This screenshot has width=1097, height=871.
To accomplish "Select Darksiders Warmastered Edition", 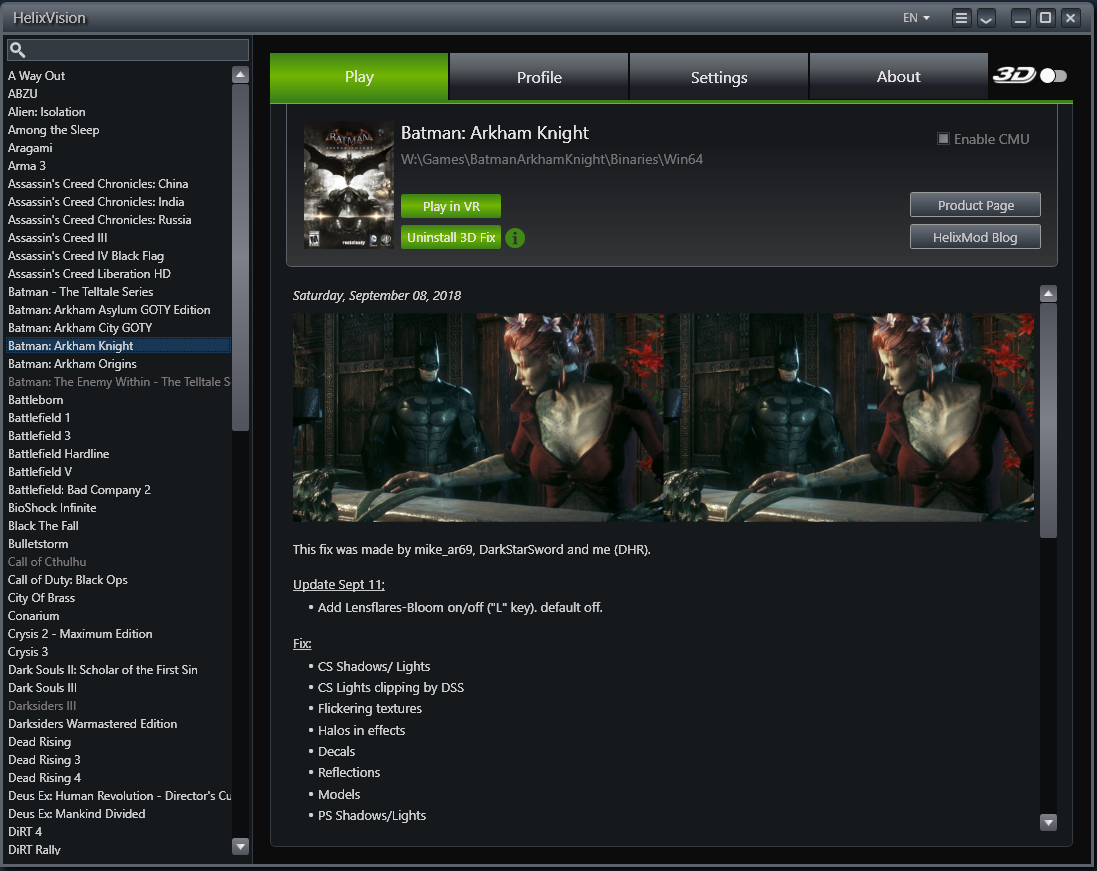I will coord(92,724).
